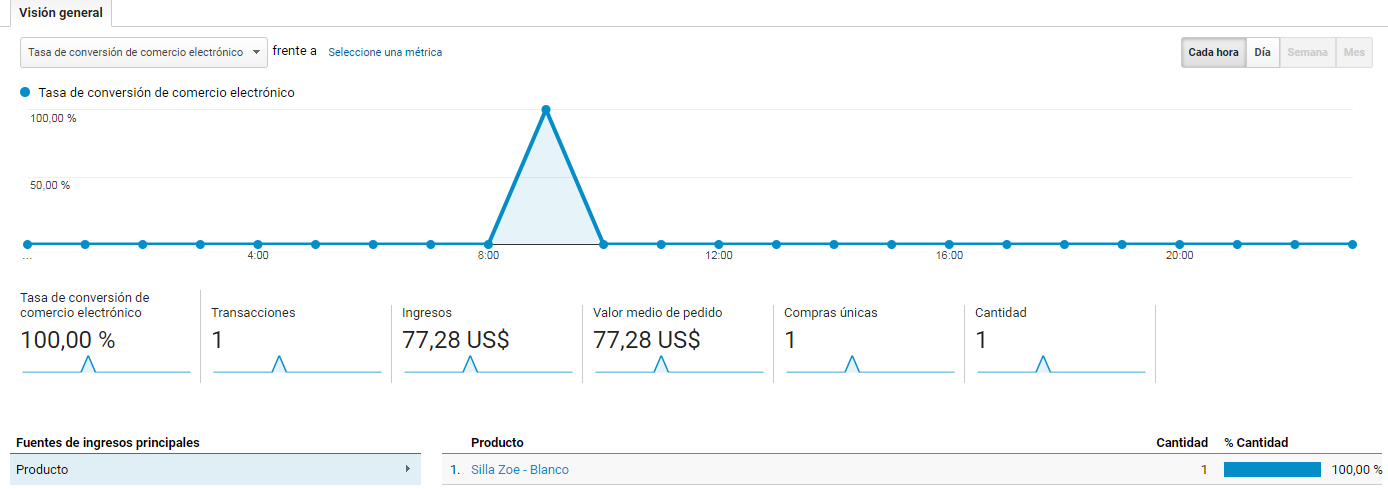
Task: Open the Visión general tab
Action: pyautogui.click(x=61, y=13)
